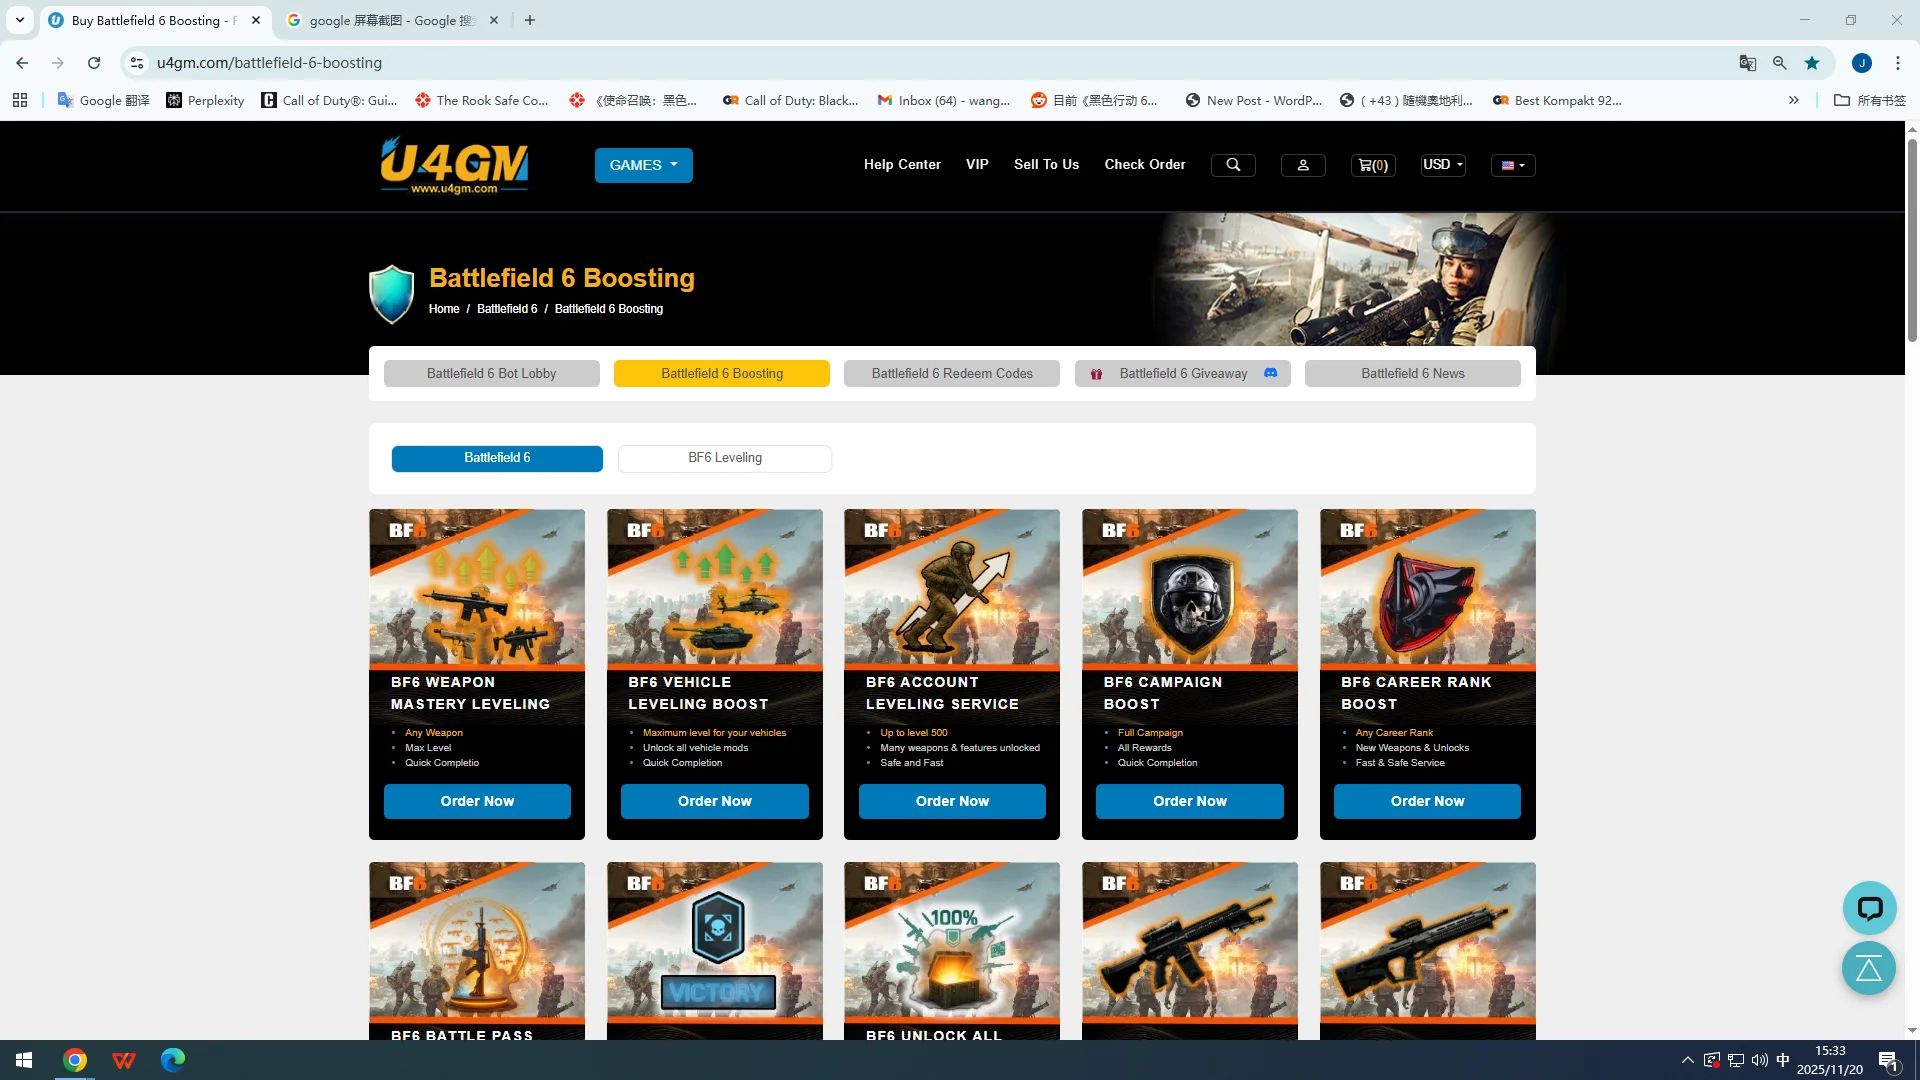Click the Google Translate icon in address bar
This screenshot has height=1080, width=1920.
(x=1747, y=63)
